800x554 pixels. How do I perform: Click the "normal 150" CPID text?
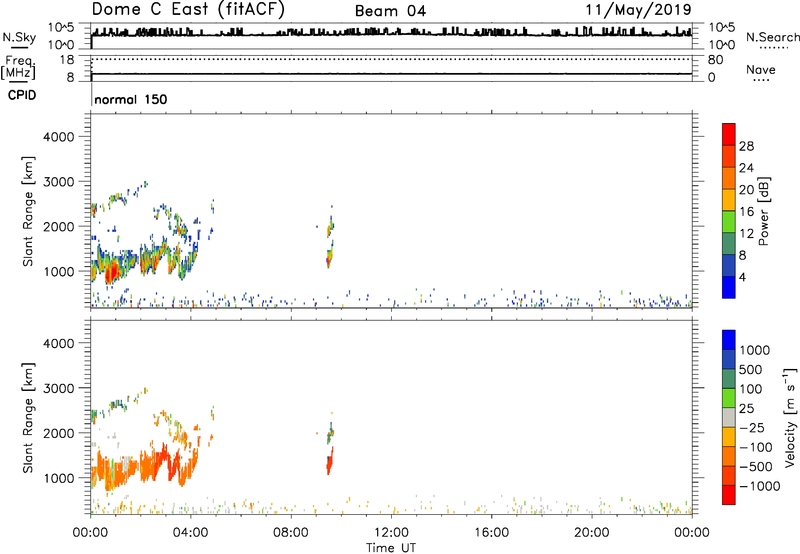[x=131, y=99]
